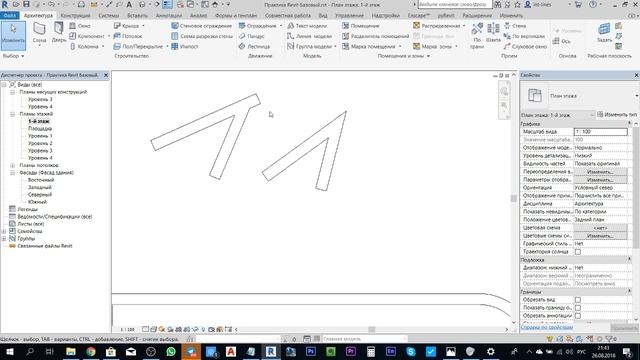The height and width of the screenshot is (360, 640).
Task: Toggle the Обрезать вид checkbox
Action: [x=578, y=300]
